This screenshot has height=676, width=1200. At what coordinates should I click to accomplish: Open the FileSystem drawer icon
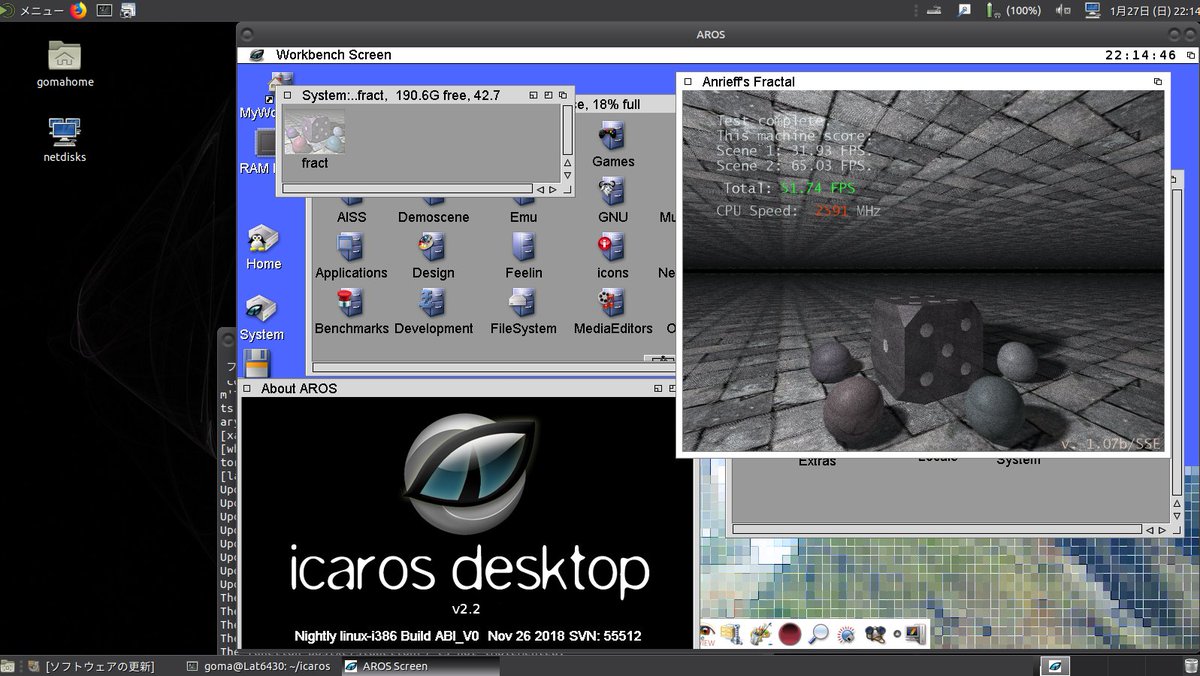point(523,303)
